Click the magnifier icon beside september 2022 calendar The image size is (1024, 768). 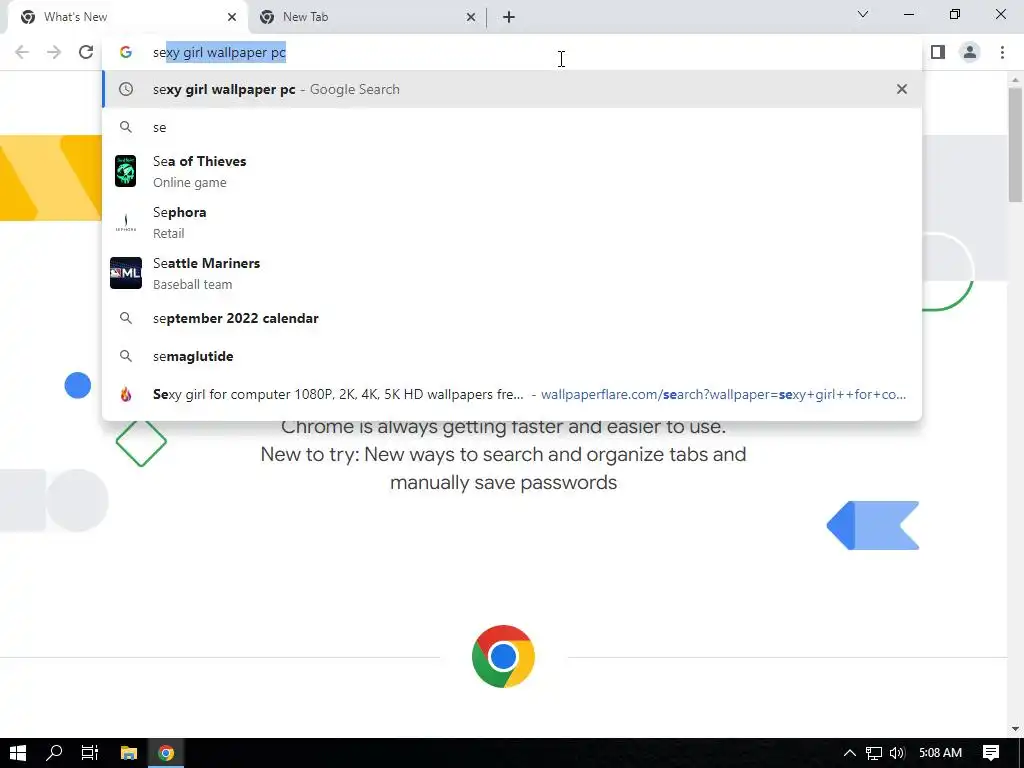coord(125,318)
